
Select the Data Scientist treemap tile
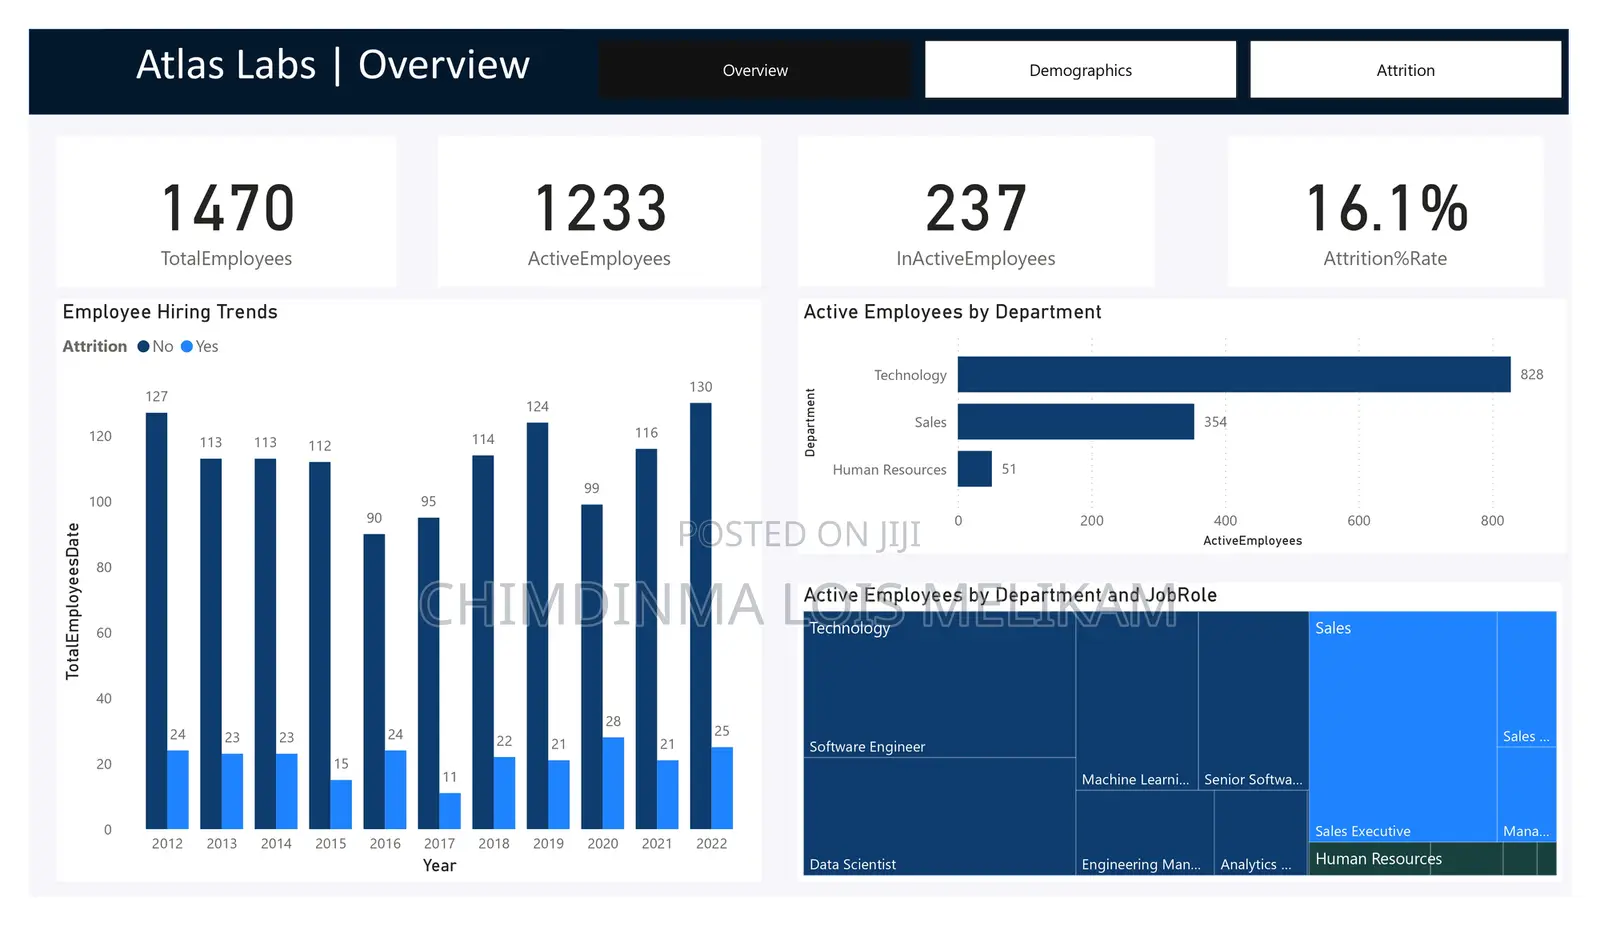pos(939,817)
